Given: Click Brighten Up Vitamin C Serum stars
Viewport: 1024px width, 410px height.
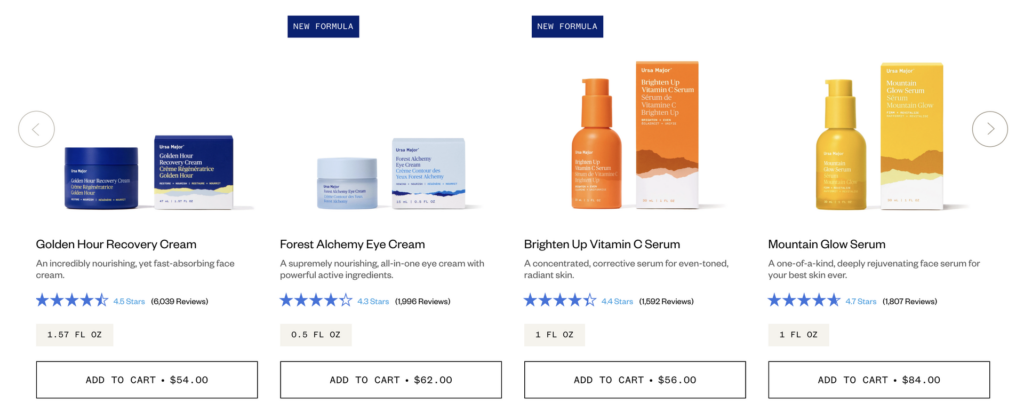Looking at the screenshot, I should pyautogui.click(x=560, y=301).
